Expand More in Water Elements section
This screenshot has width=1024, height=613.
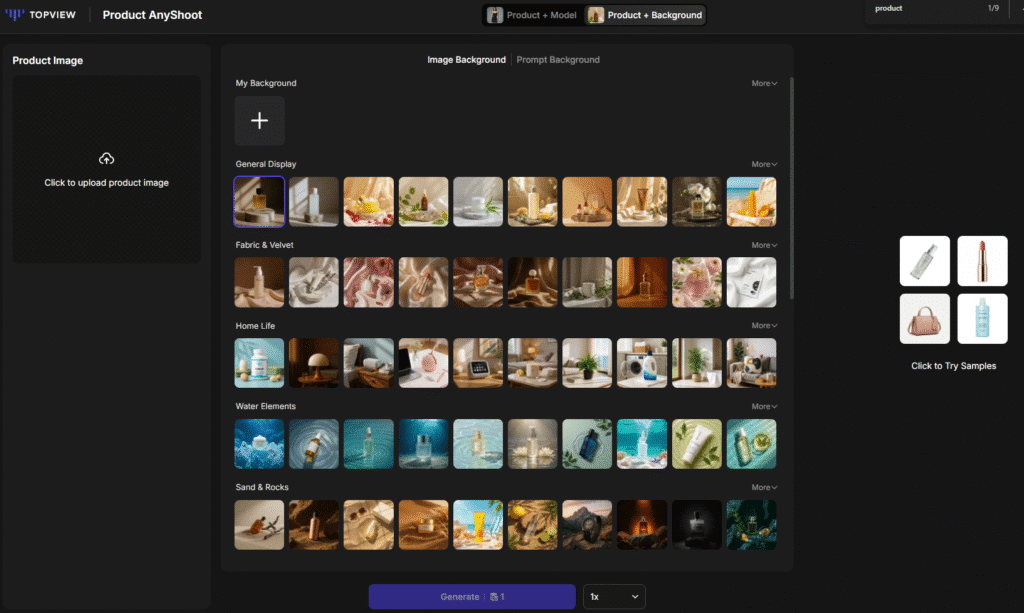point(764,407)
